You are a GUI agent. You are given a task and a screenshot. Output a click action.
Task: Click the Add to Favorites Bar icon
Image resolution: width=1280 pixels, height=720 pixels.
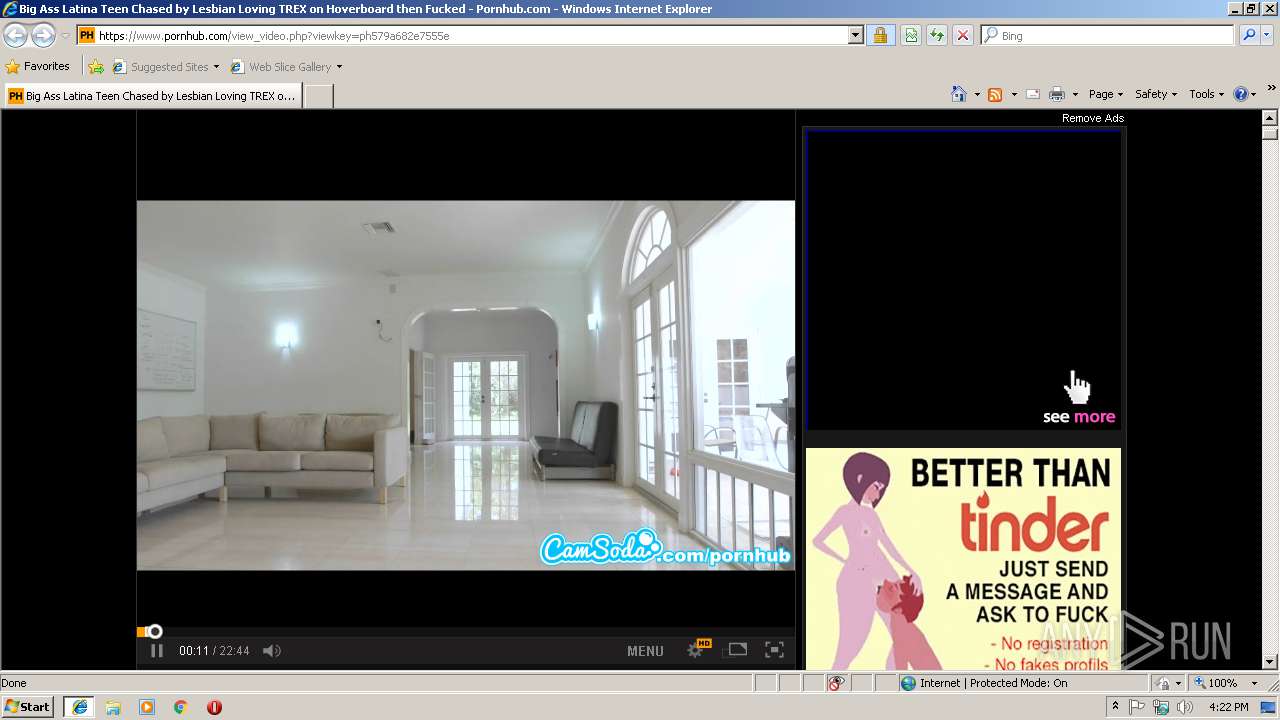[96, 67]
